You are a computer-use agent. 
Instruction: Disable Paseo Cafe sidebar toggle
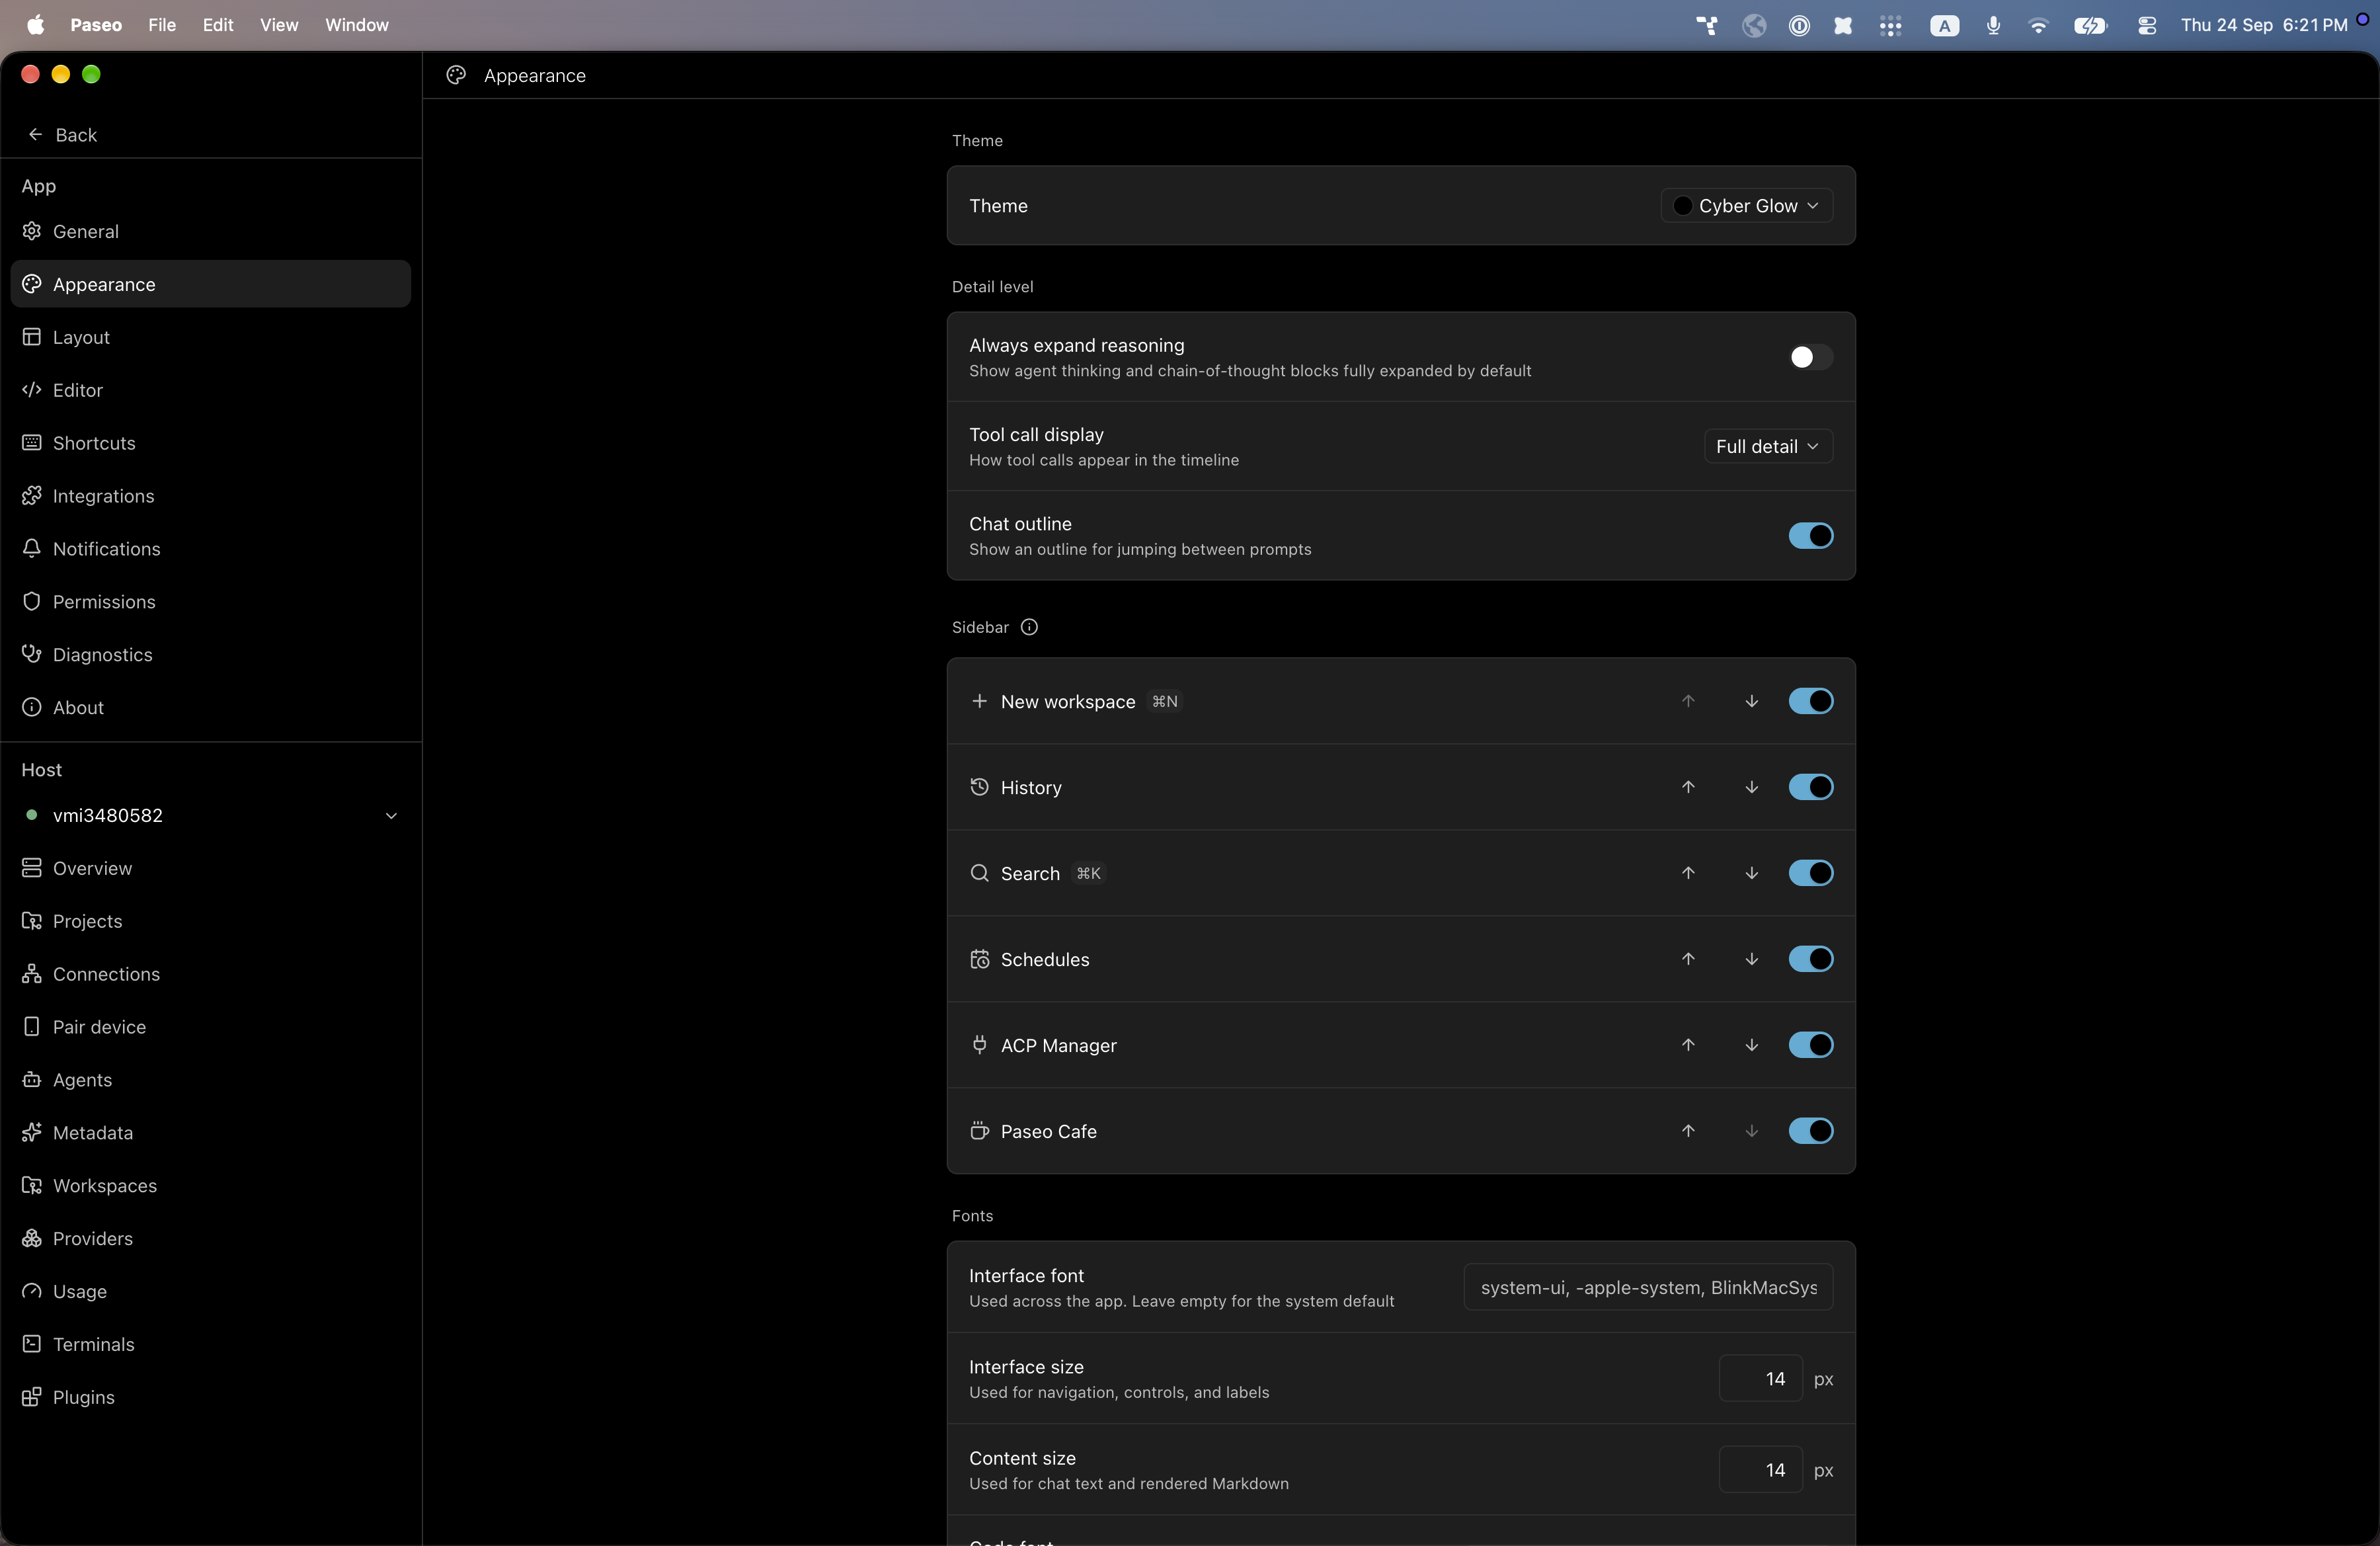point(1810,1131)
